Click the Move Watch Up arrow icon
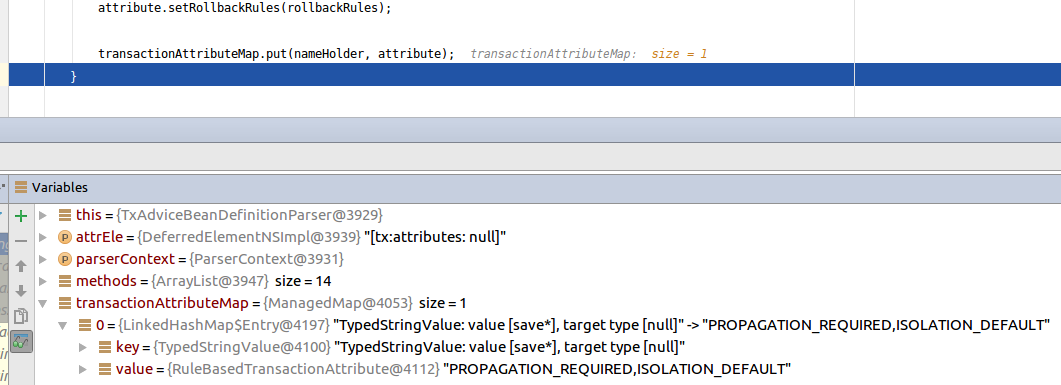The image size is (1061, 385). [x=21, y=266]
